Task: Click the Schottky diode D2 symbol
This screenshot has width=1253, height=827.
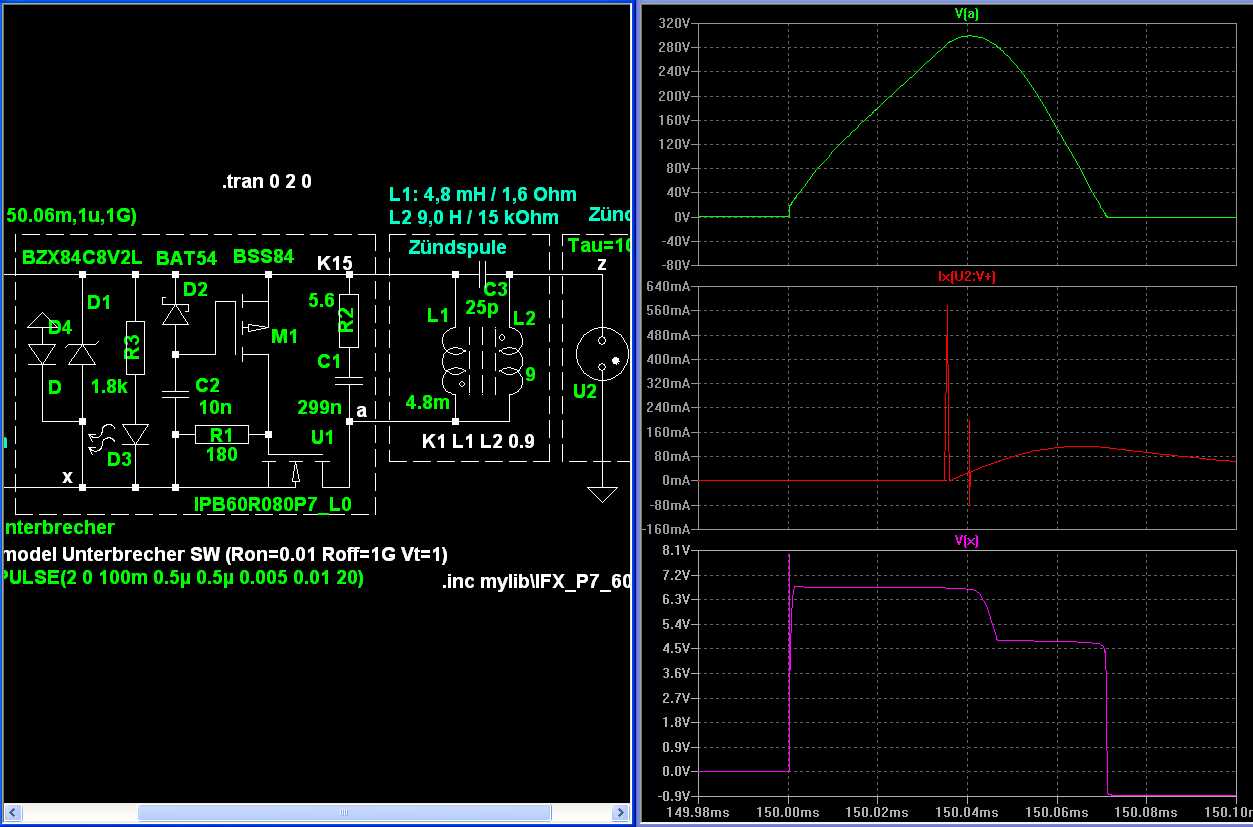Action: [176, 314]
